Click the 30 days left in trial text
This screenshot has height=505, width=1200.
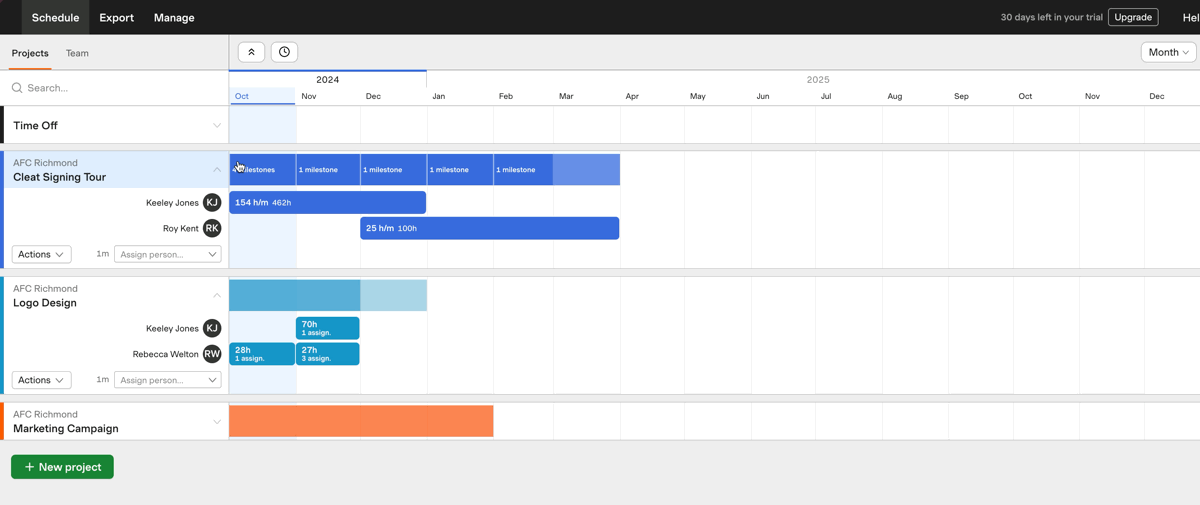tap(1051, 17)
